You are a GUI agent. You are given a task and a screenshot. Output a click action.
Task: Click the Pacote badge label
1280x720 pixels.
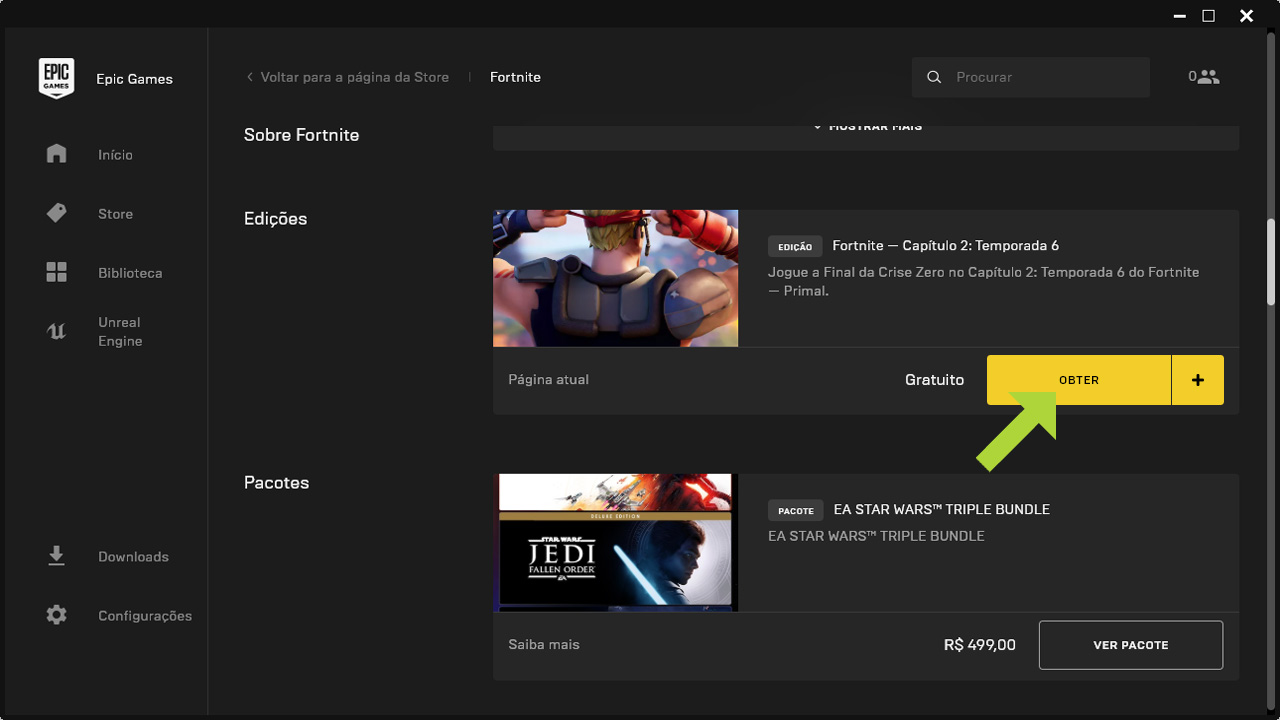point(796,510)
